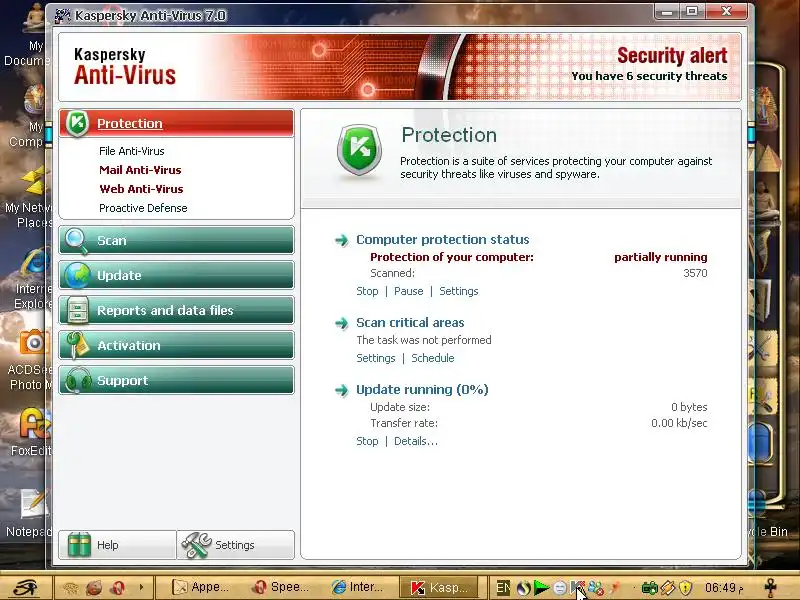
Task: Click the file cabinet Reports icon
Action: [78, 310]
